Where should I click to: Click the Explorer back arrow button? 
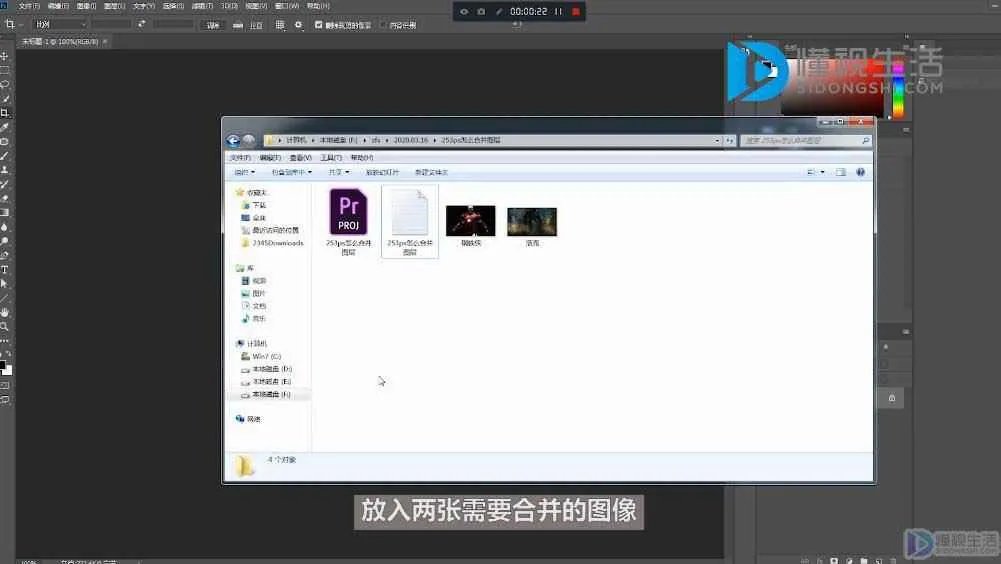[x=233, y=141]
